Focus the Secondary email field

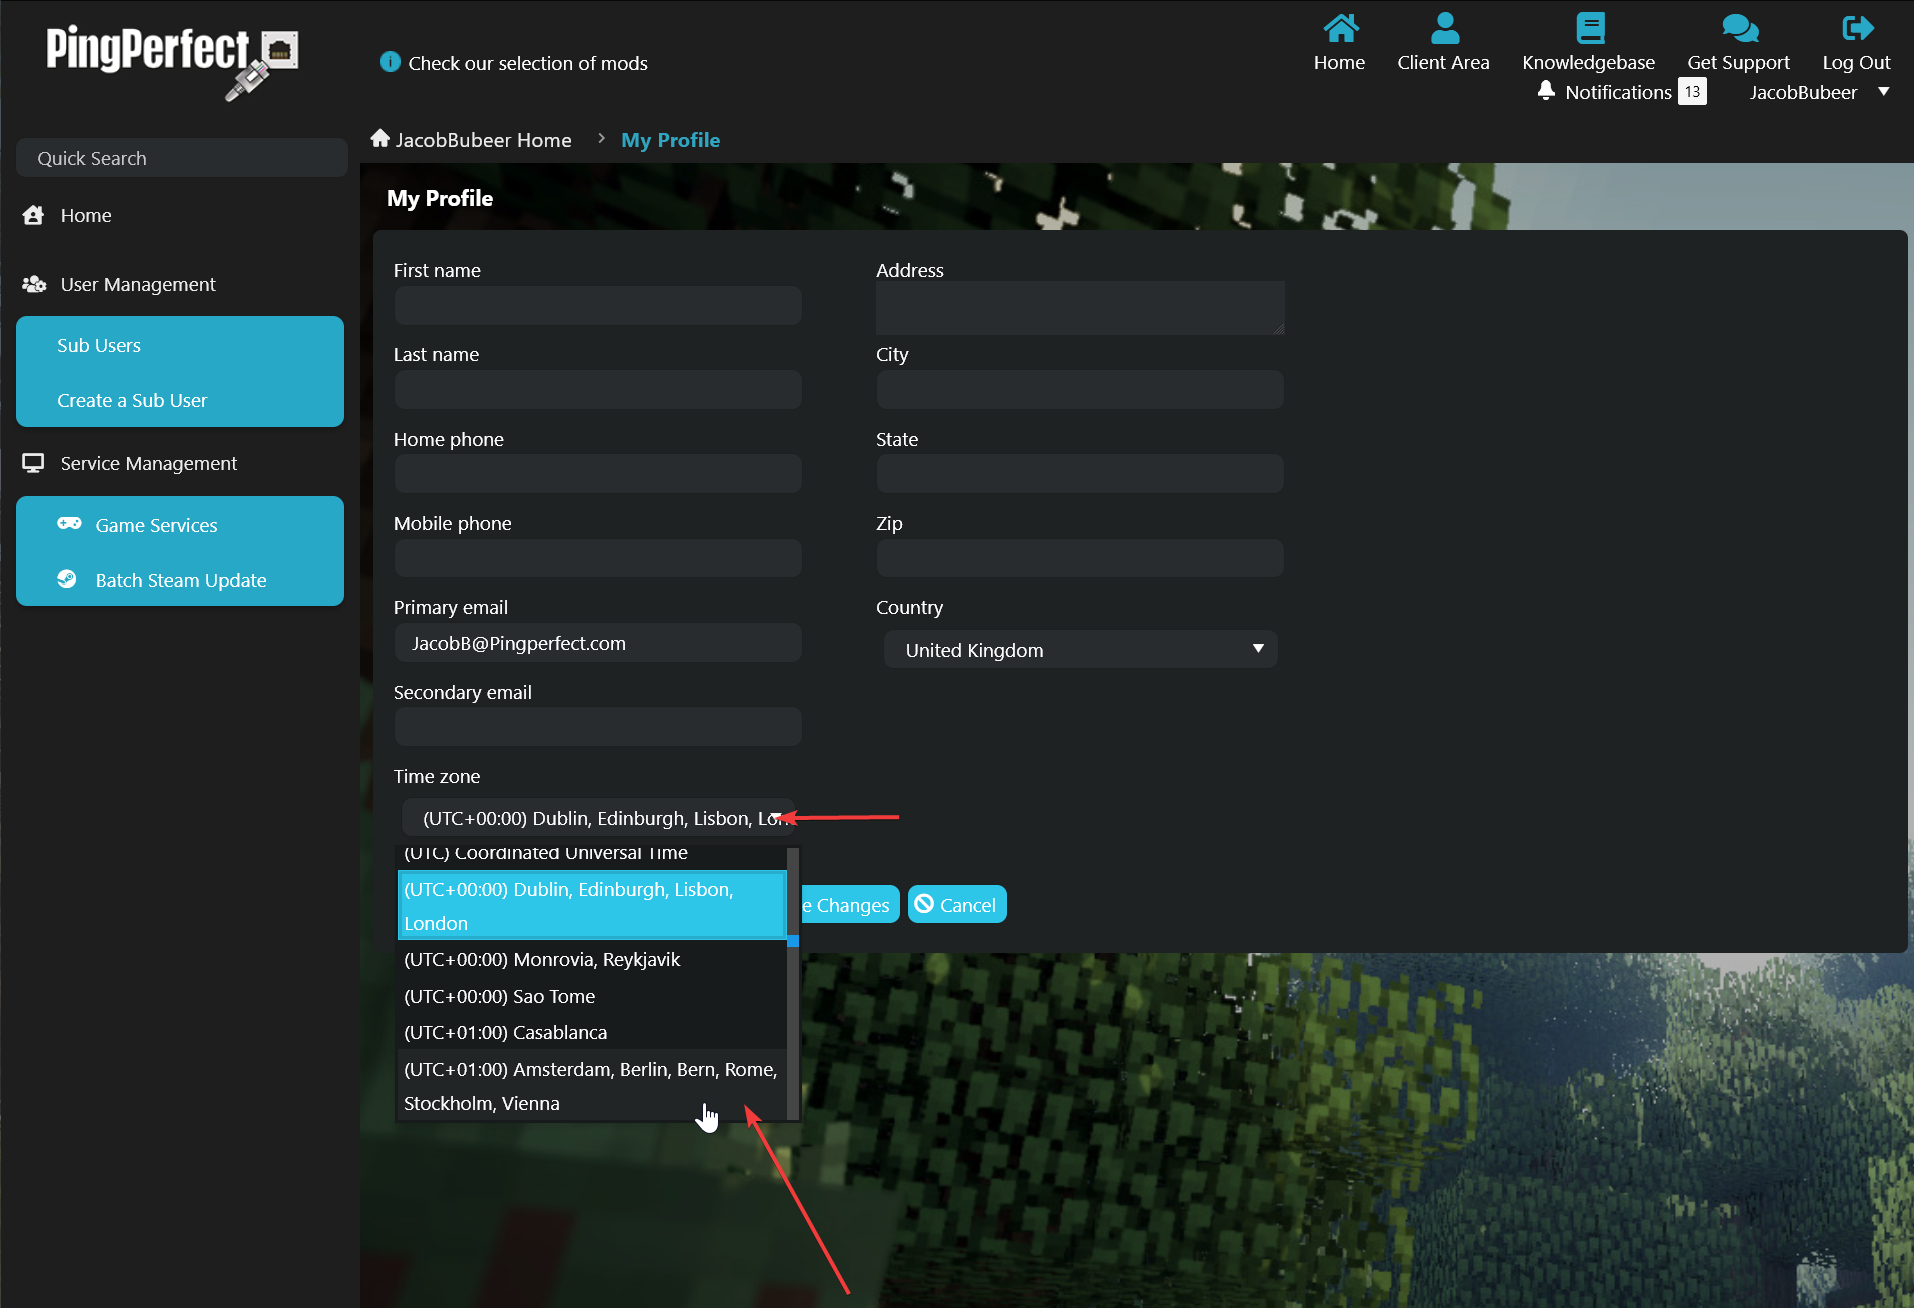coord(598,726)
